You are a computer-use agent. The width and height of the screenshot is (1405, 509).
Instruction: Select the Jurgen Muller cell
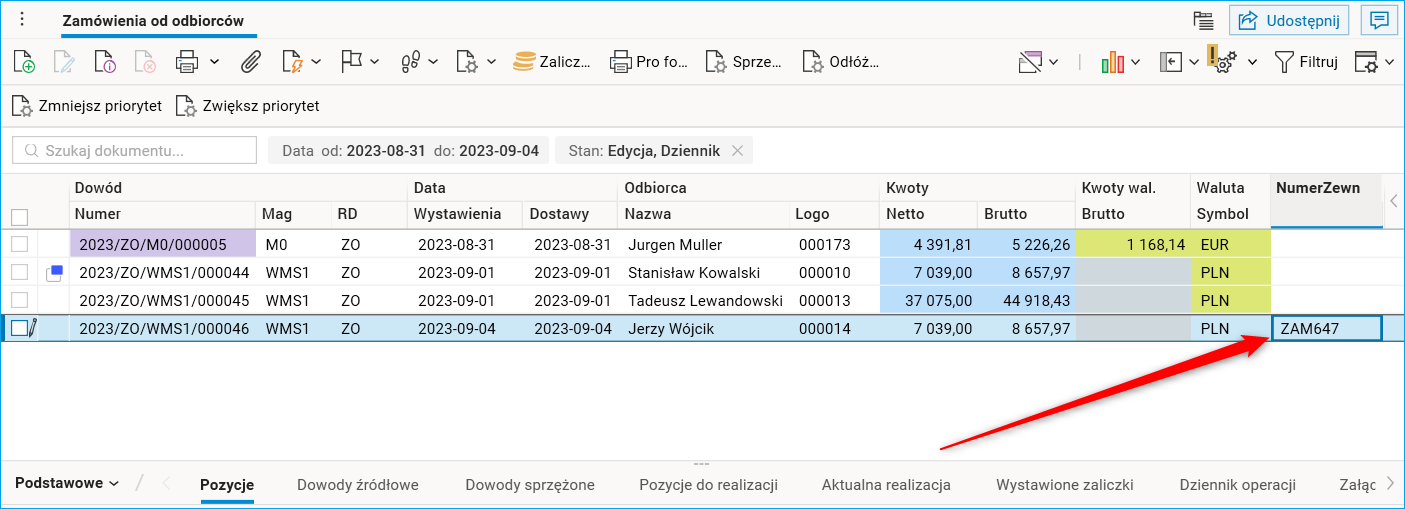pyautogui.click(x=704, y=244)
